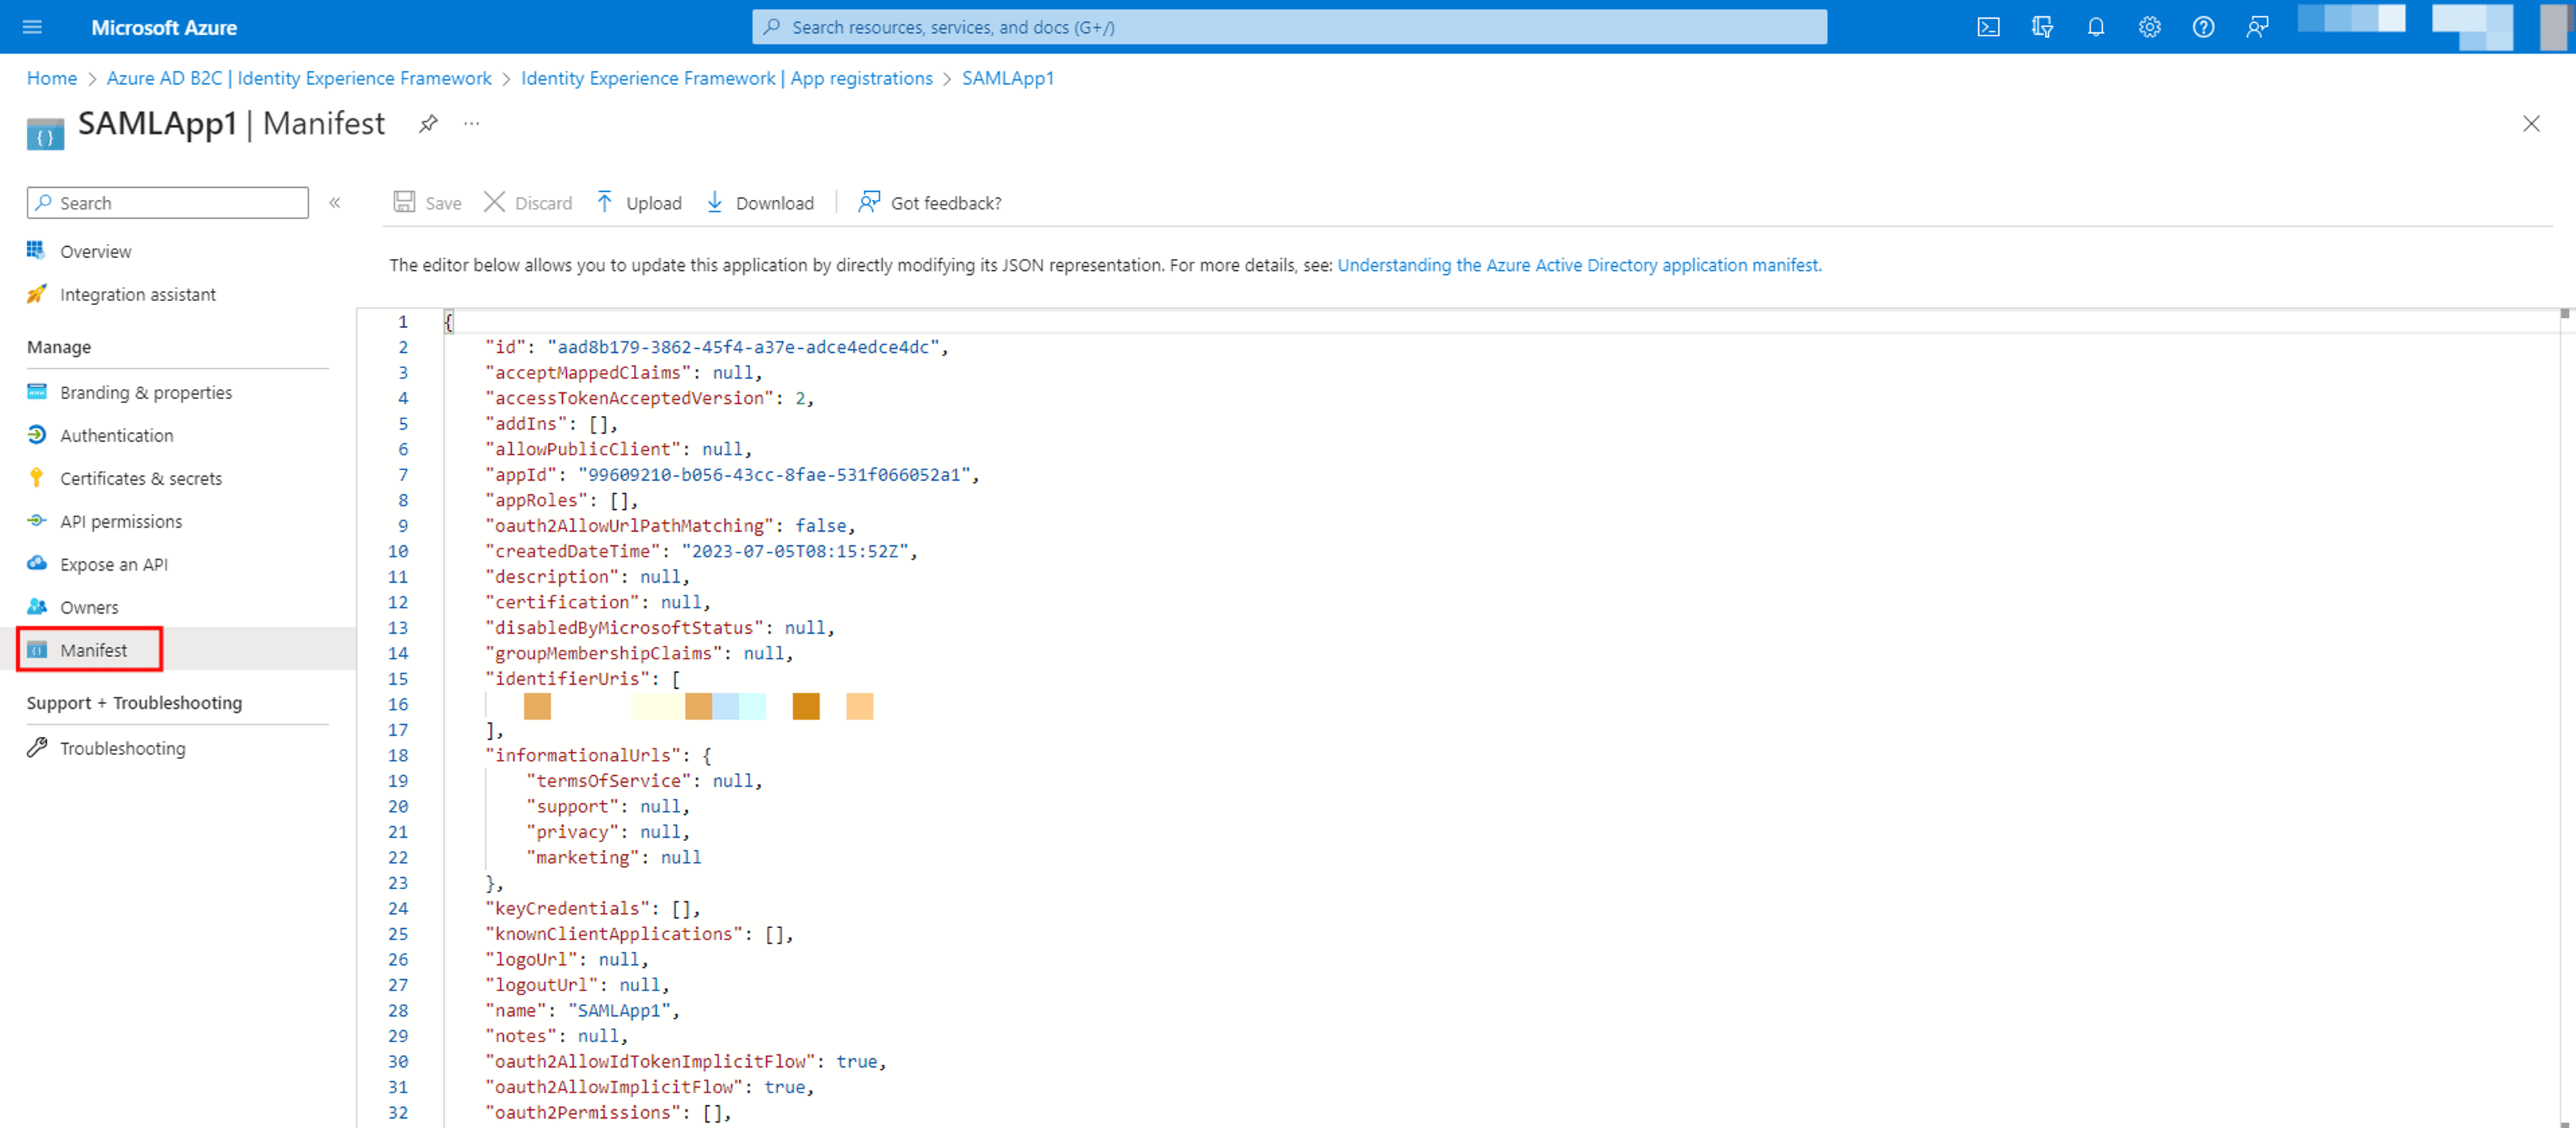Pin the SAMLApp1 Manifest page
This screenshot has height=1128, width=2576.
428,124
